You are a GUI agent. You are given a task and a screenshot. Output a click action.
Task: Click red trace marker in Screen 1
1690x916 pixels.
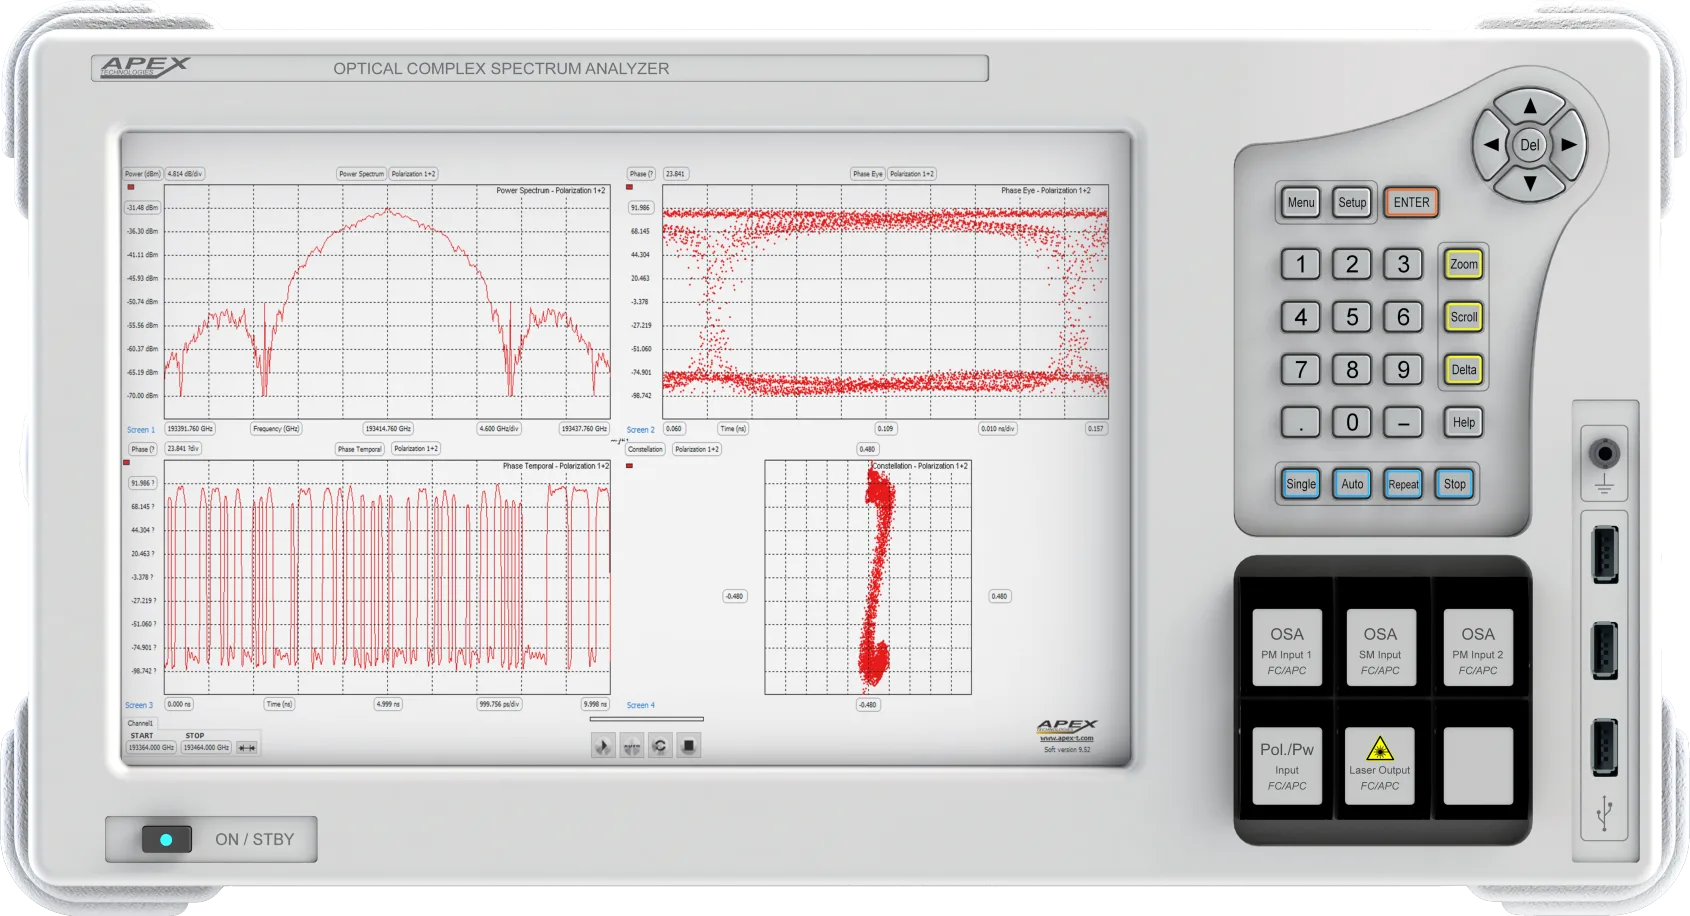pyautogui.click(x=130, y=187)
